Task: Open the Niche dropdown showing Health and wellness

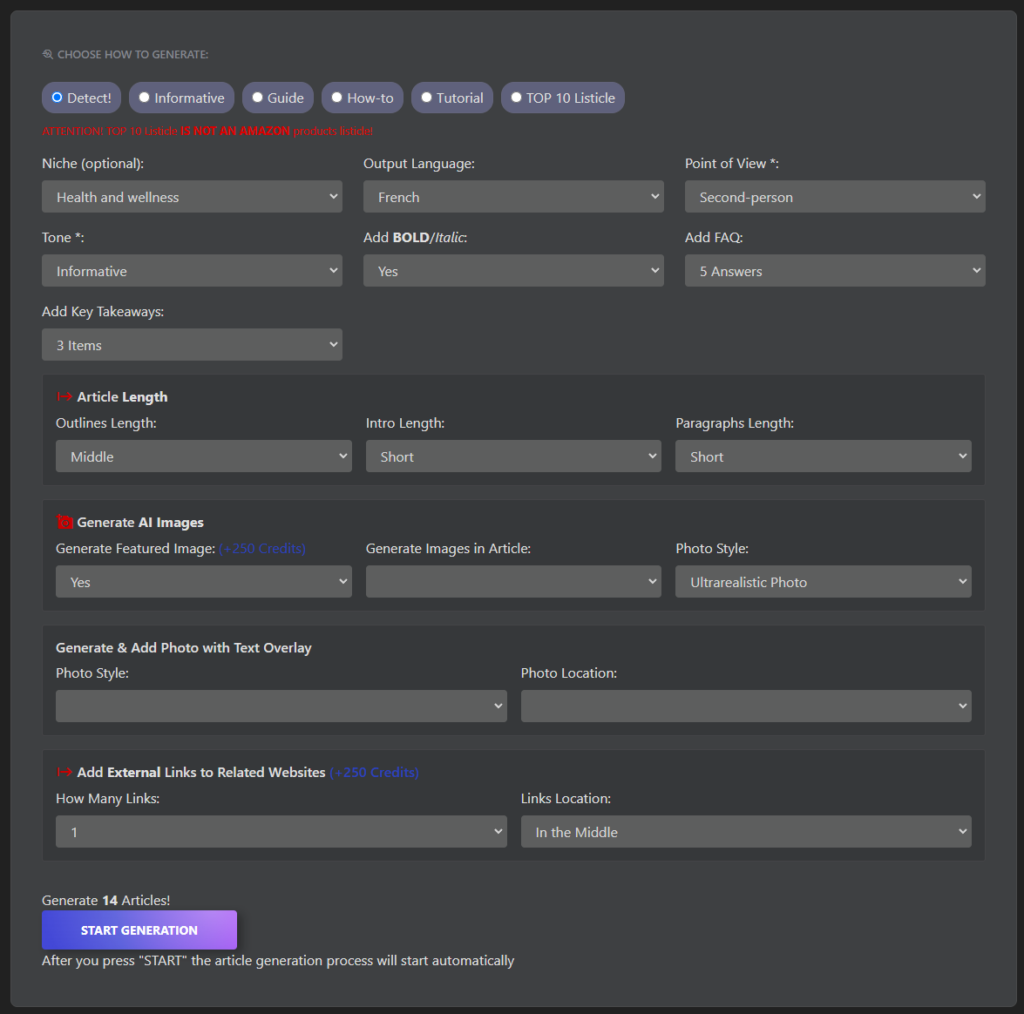Action: (192, 197)
